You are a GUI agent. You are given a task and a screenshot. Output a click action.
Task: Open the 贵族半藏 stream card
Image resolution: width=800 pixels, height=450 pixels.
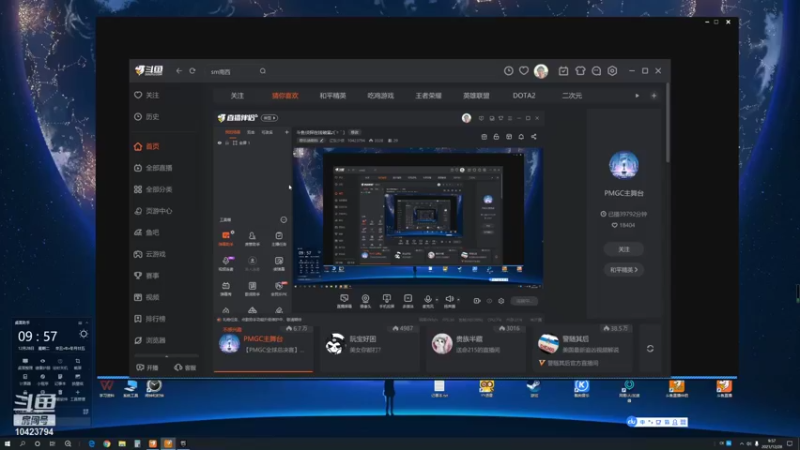pos(477,348)
